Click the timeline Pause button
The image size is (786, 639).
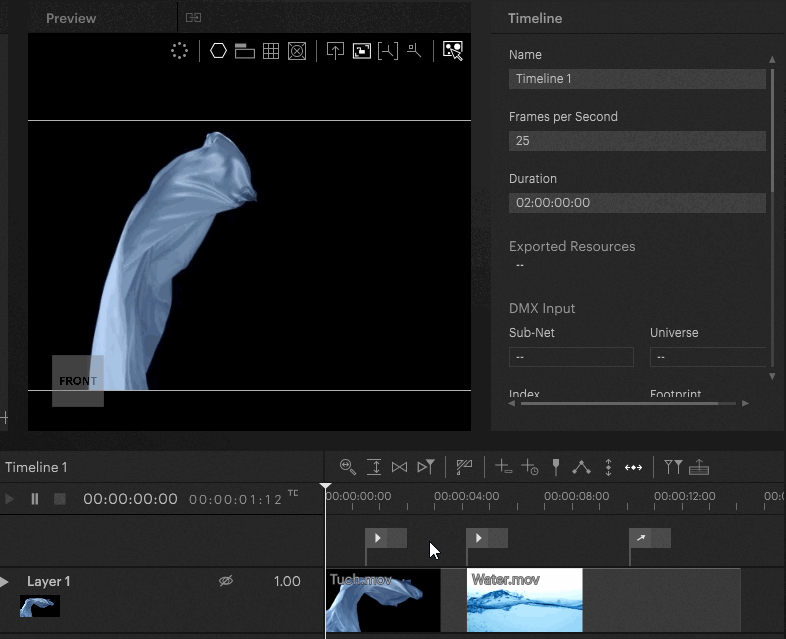35,499
